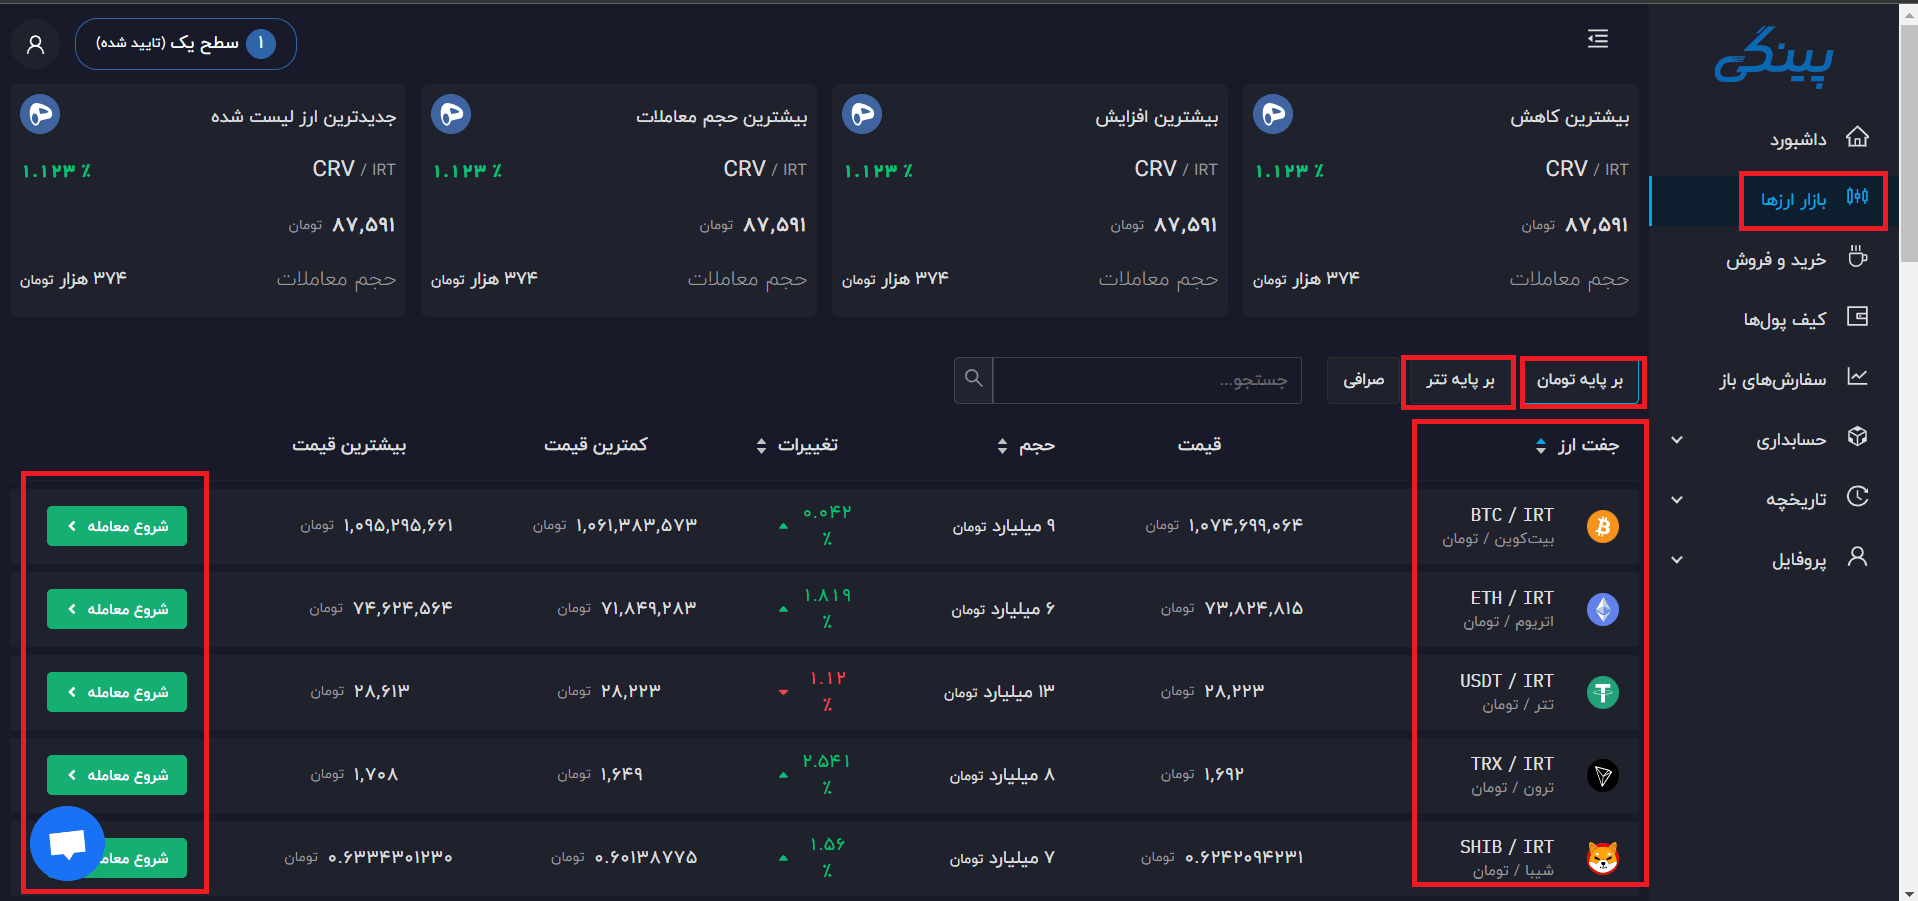This screenshot has height=901, width=1918.
Task: Click the قیمت column header
Action: [x=1199, y=445]
